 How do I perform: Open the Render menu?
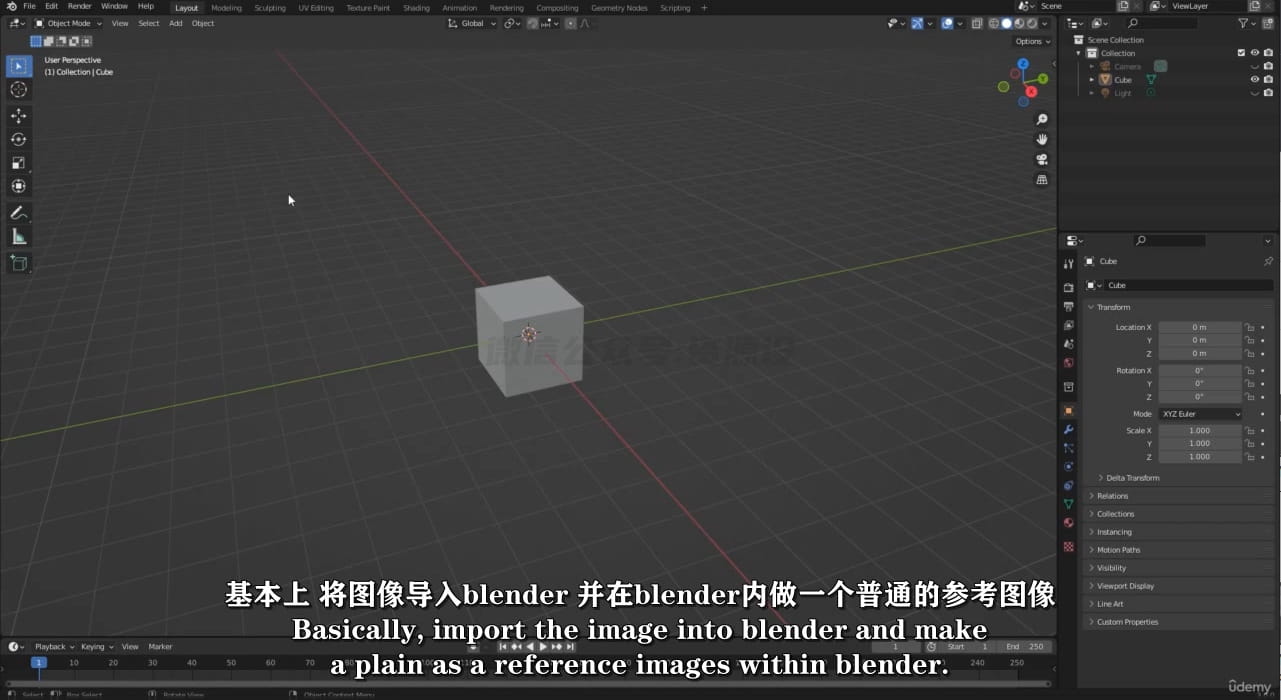[79, 7]
